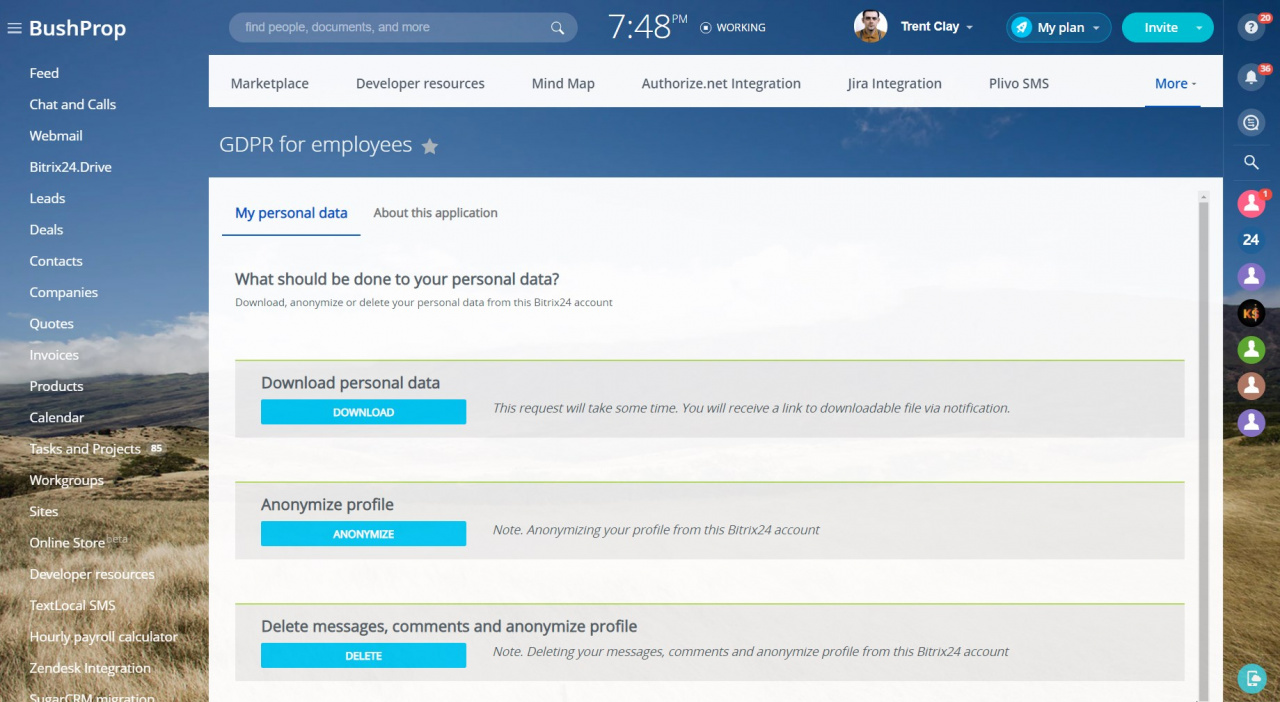Open Zendesk Integration in left menu
The image size is (1280, 702).
click(x=90, y=668)
